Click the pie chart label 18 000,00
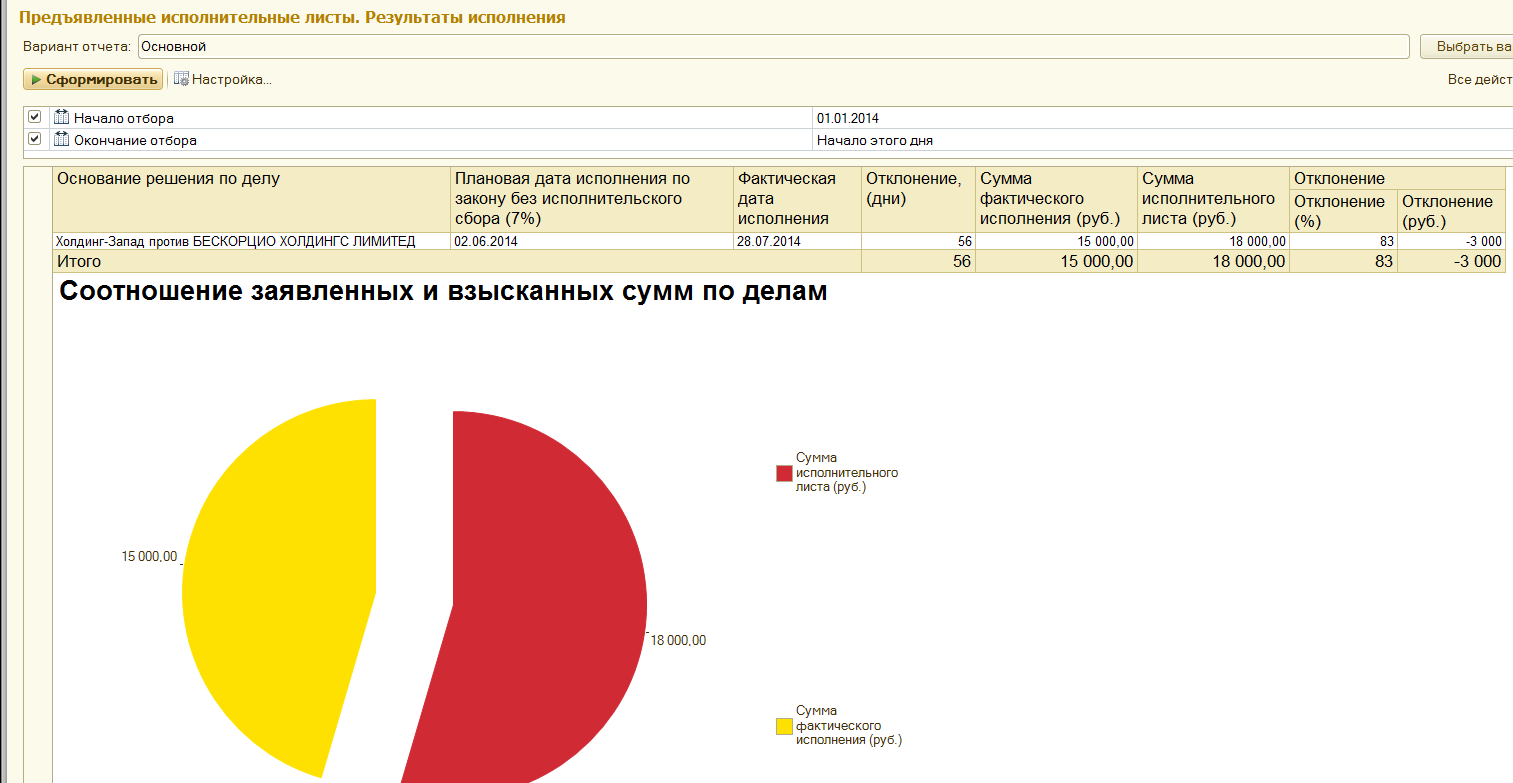1513x783 pixels. [679, 641]
